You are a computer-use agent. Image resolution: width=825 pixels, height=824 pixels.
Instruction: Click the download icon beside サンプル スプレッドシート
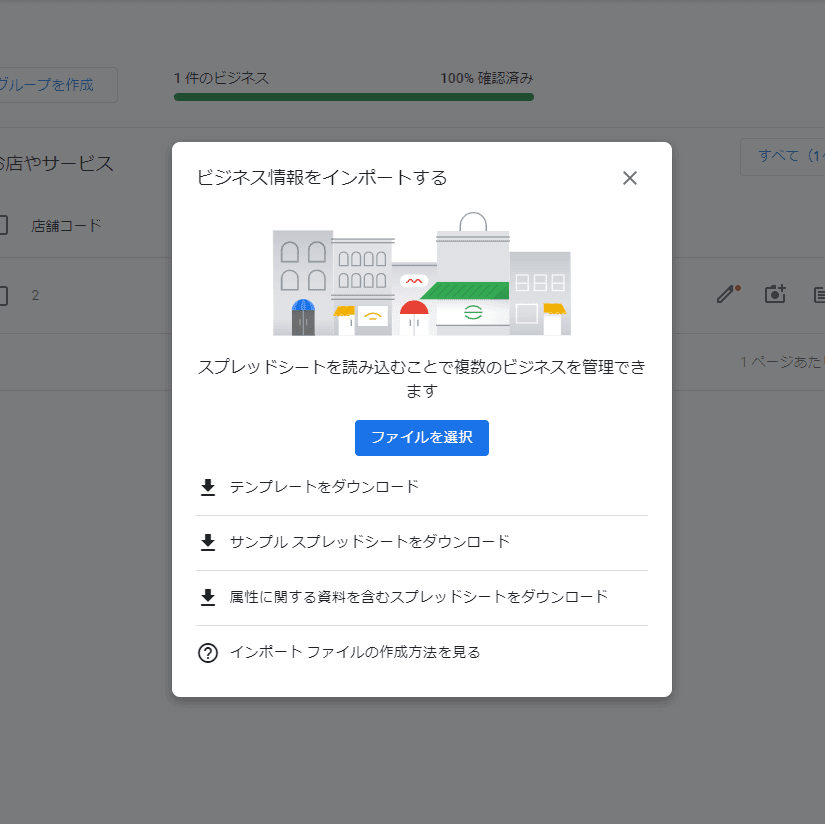208,543
